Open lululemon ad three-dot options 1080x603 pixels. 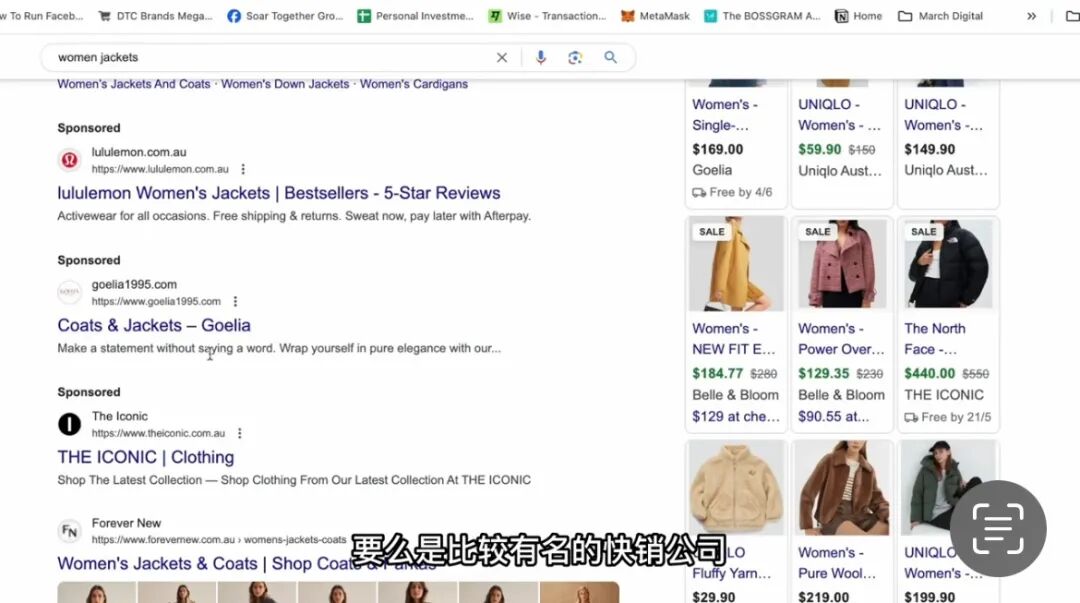(x=243, y=169)
